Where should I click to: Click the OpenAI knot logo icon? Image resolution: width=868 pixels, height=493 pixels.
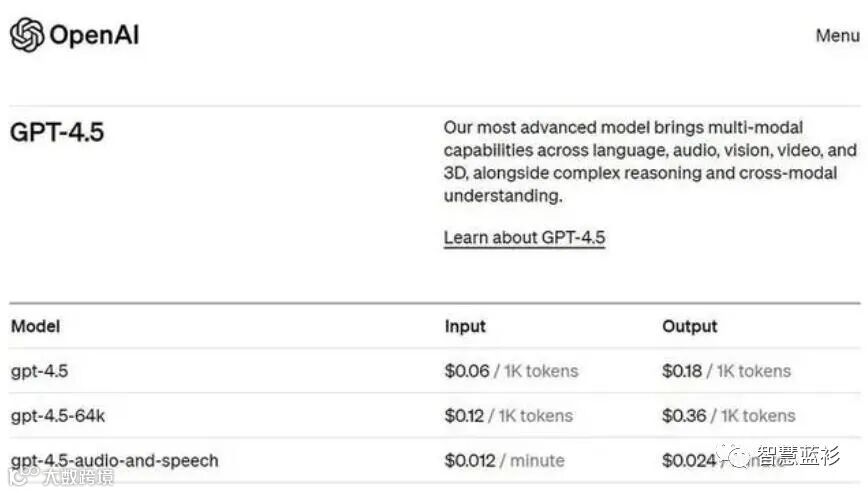(27, 35)
